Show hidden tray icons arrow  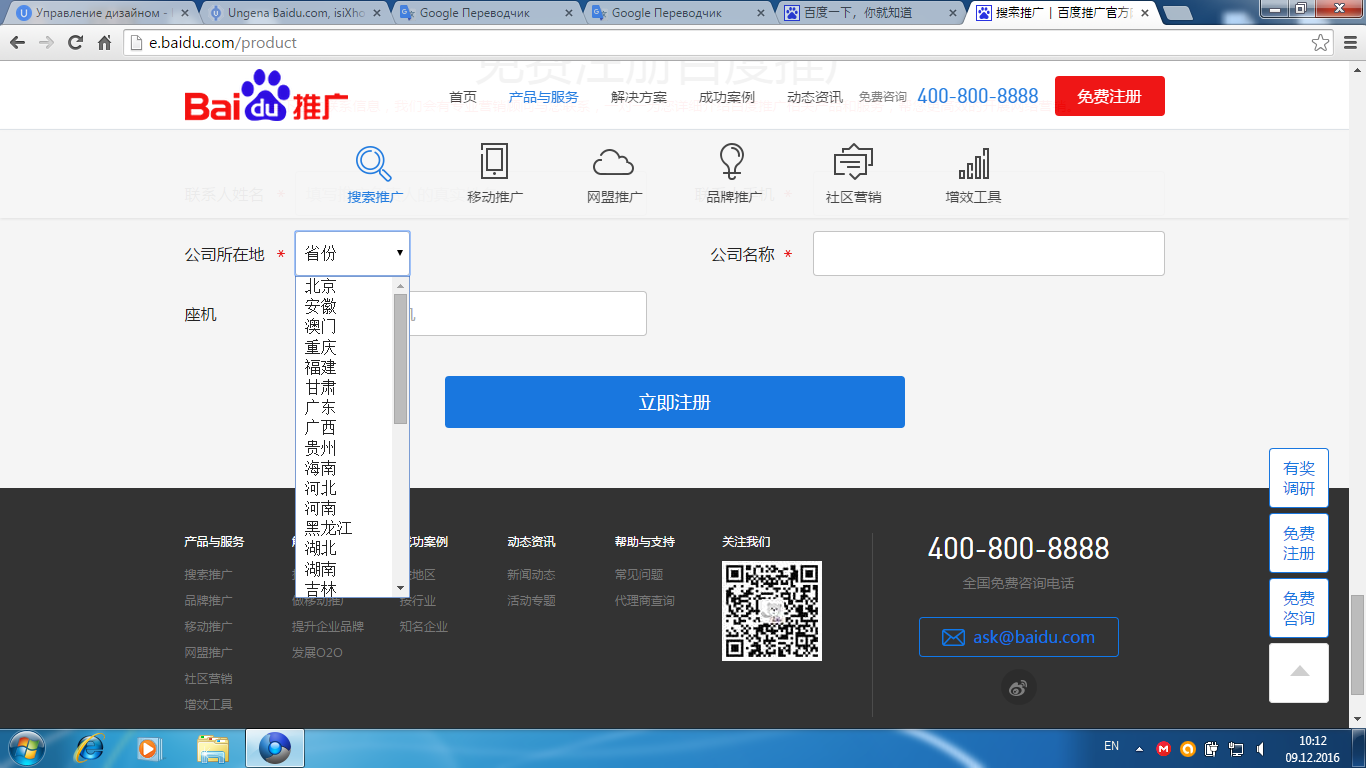tap(1139, 748)
